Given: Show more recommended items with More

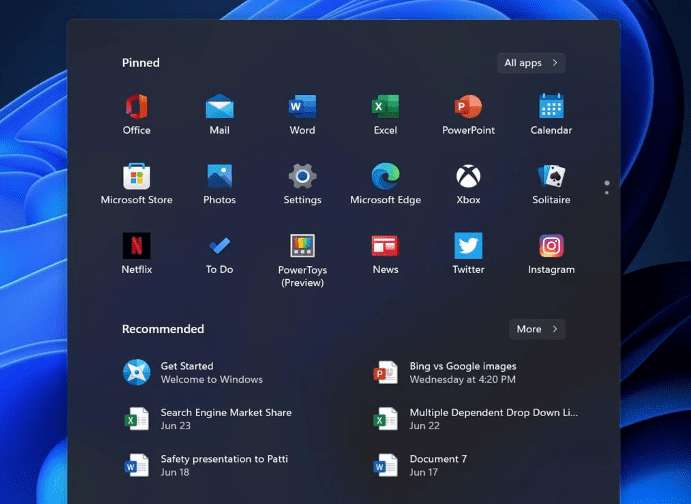Looking at the screenshot, I should pos(537,329).
